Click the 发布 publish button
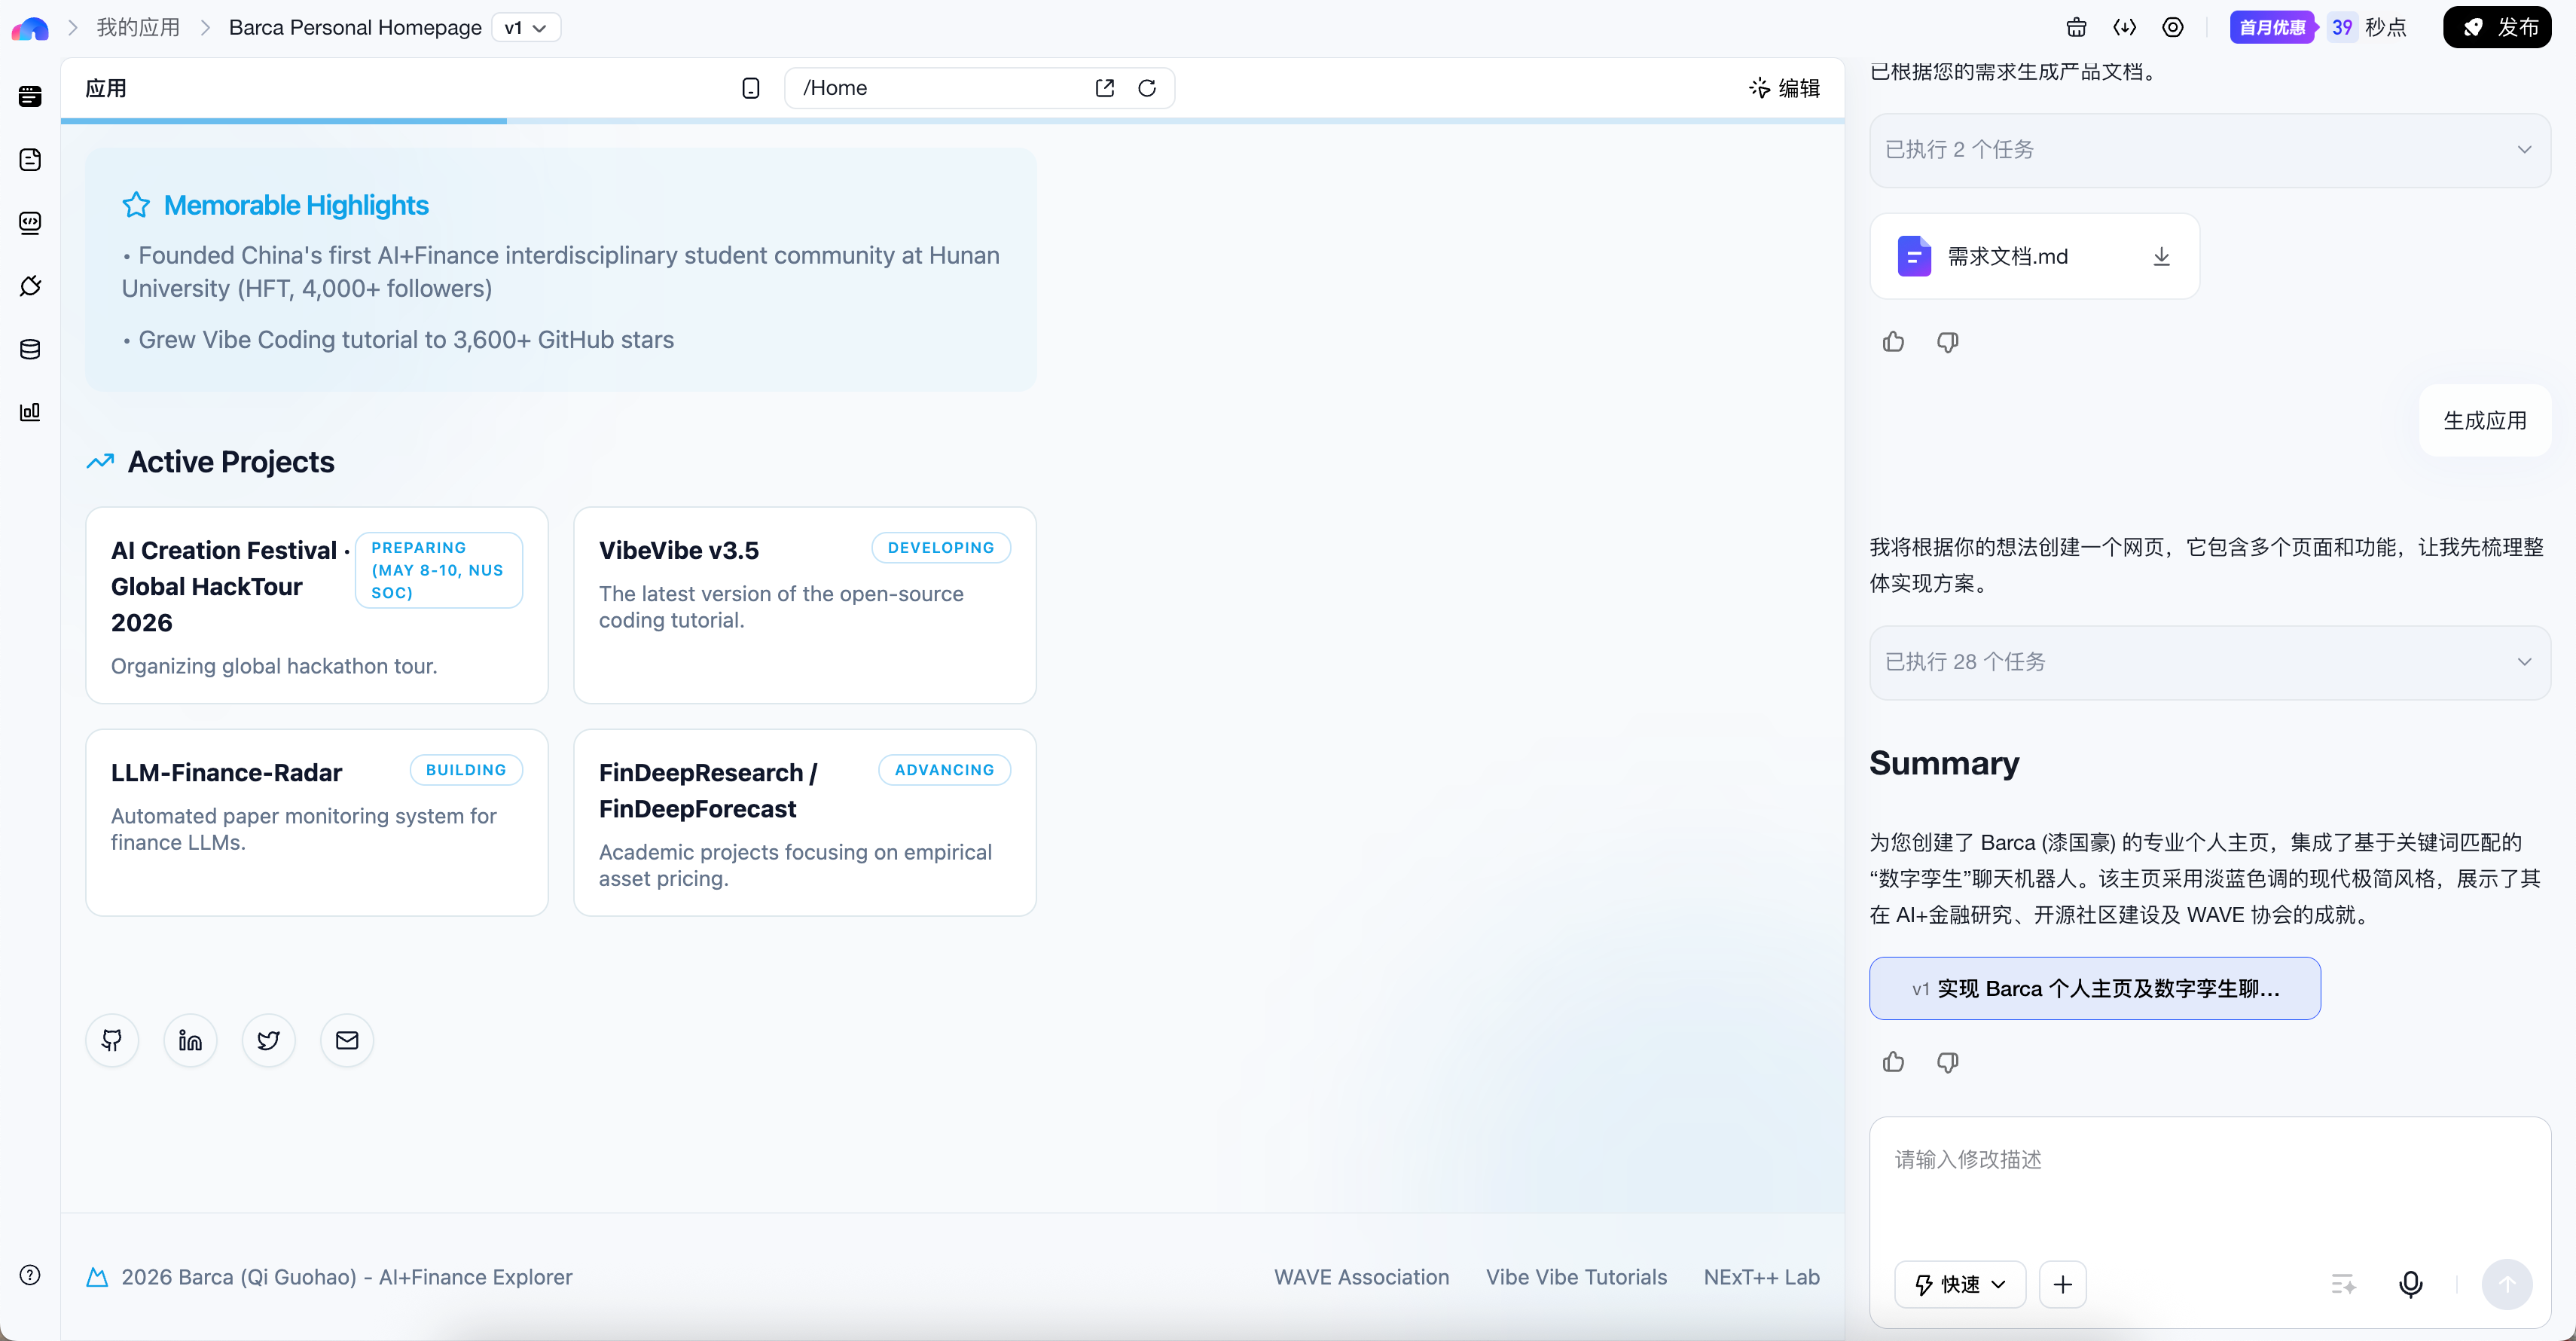The image size is (2576, 1341). (2496, 28)
